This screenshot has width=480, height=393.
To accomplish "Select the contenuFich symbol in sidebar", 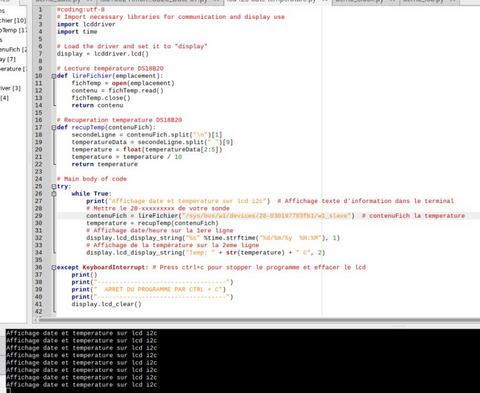I will [13, 49].
